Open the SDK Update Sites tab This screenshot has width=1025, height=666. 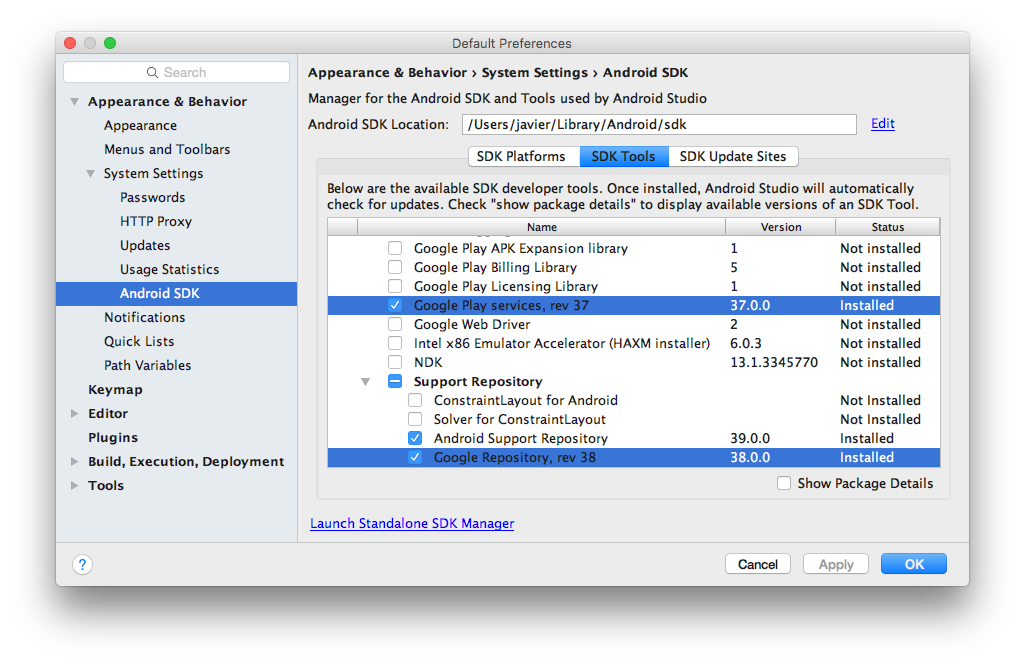click(733, 156)
